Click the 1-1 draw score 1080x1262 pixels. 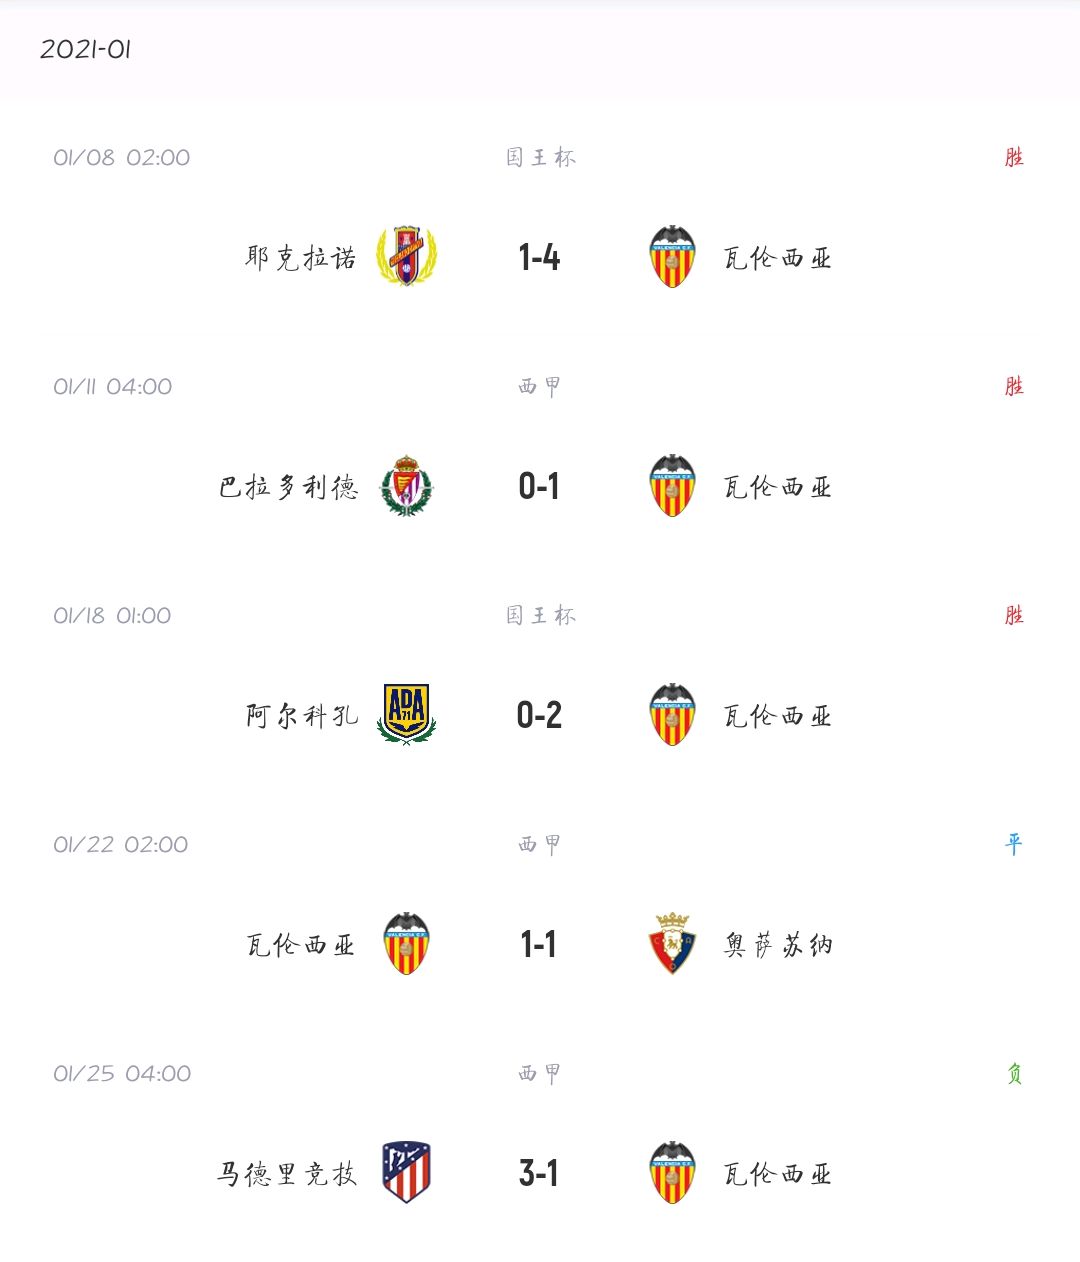539,944
